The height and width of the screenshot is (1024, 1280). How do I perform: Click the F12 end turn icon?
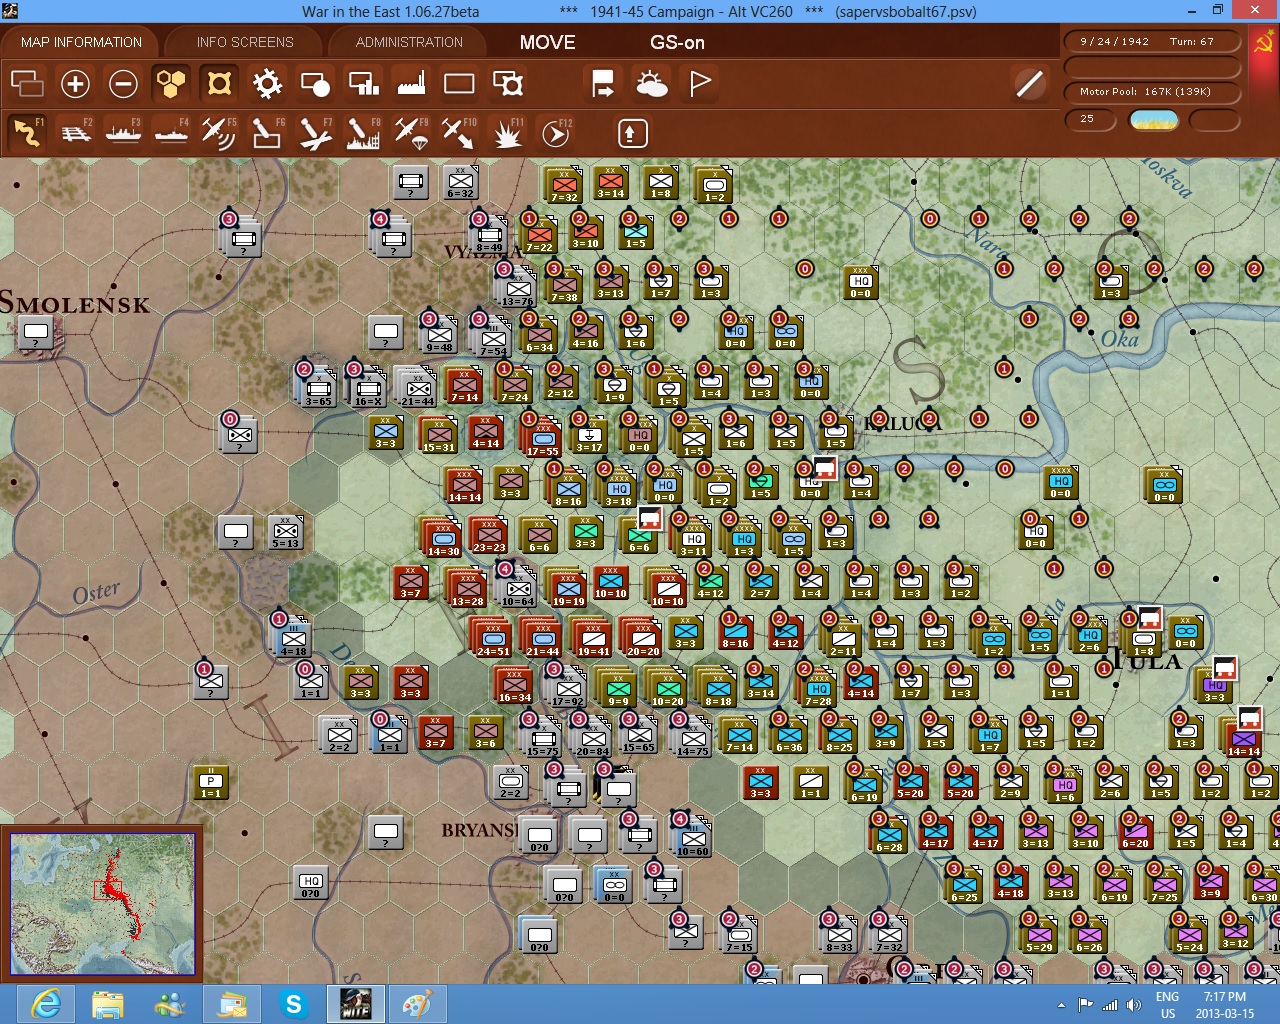(x=556, y=133)
